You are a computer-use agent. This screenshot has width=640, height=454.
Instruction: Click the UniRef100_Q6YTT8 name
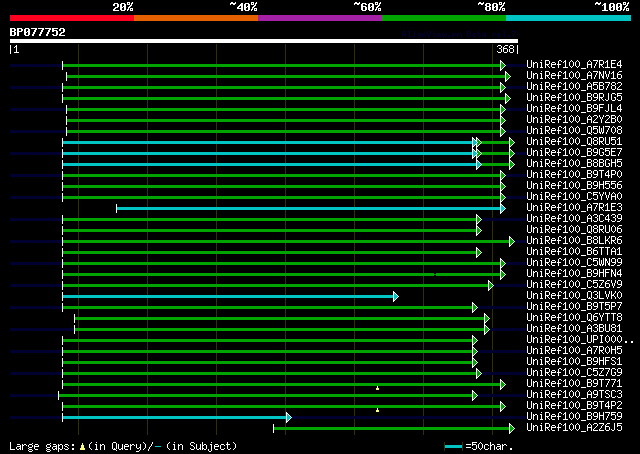click(x=574, y=318)
